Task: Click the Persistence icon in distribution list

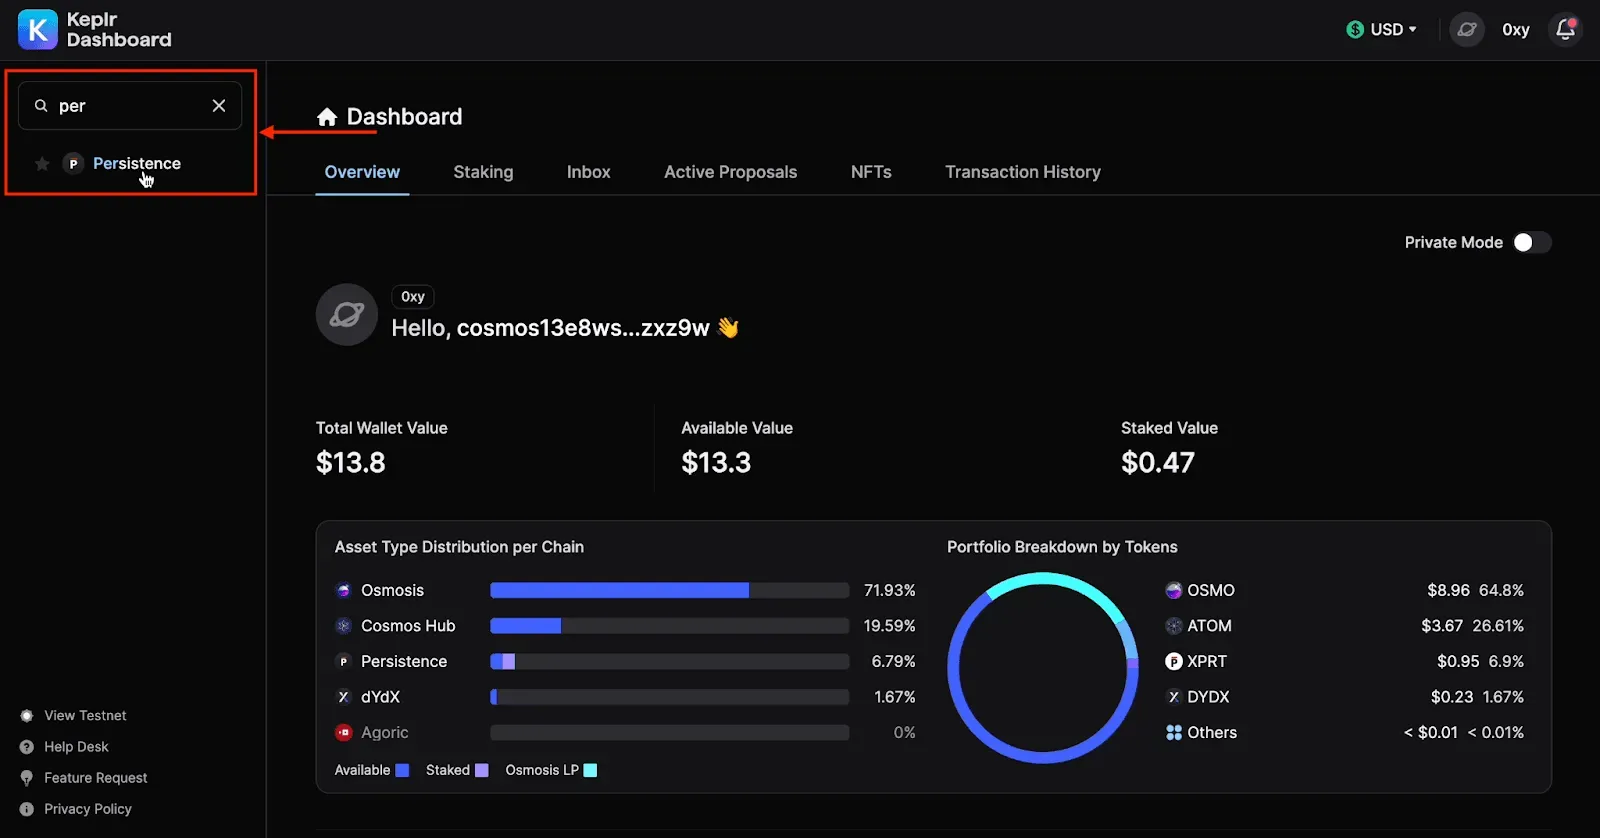Action: tap(343, 662)
